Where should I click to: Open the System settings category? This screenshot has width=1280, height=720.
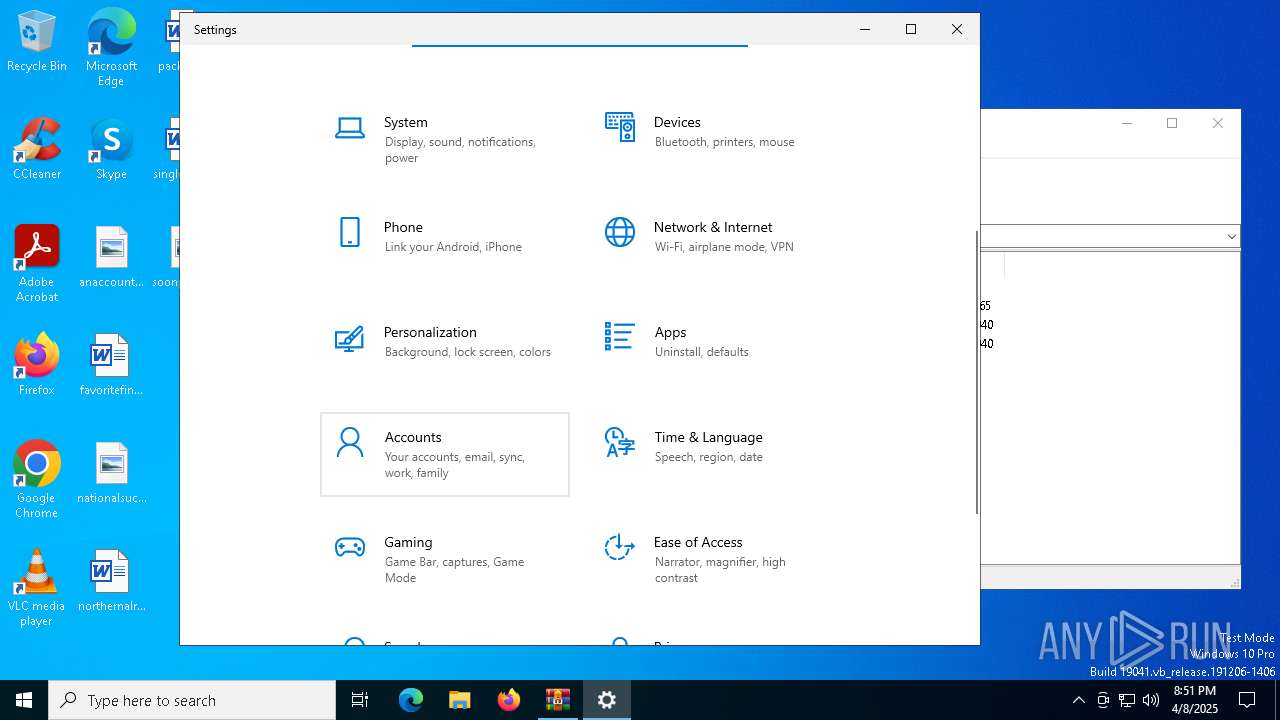coord(445,139)
